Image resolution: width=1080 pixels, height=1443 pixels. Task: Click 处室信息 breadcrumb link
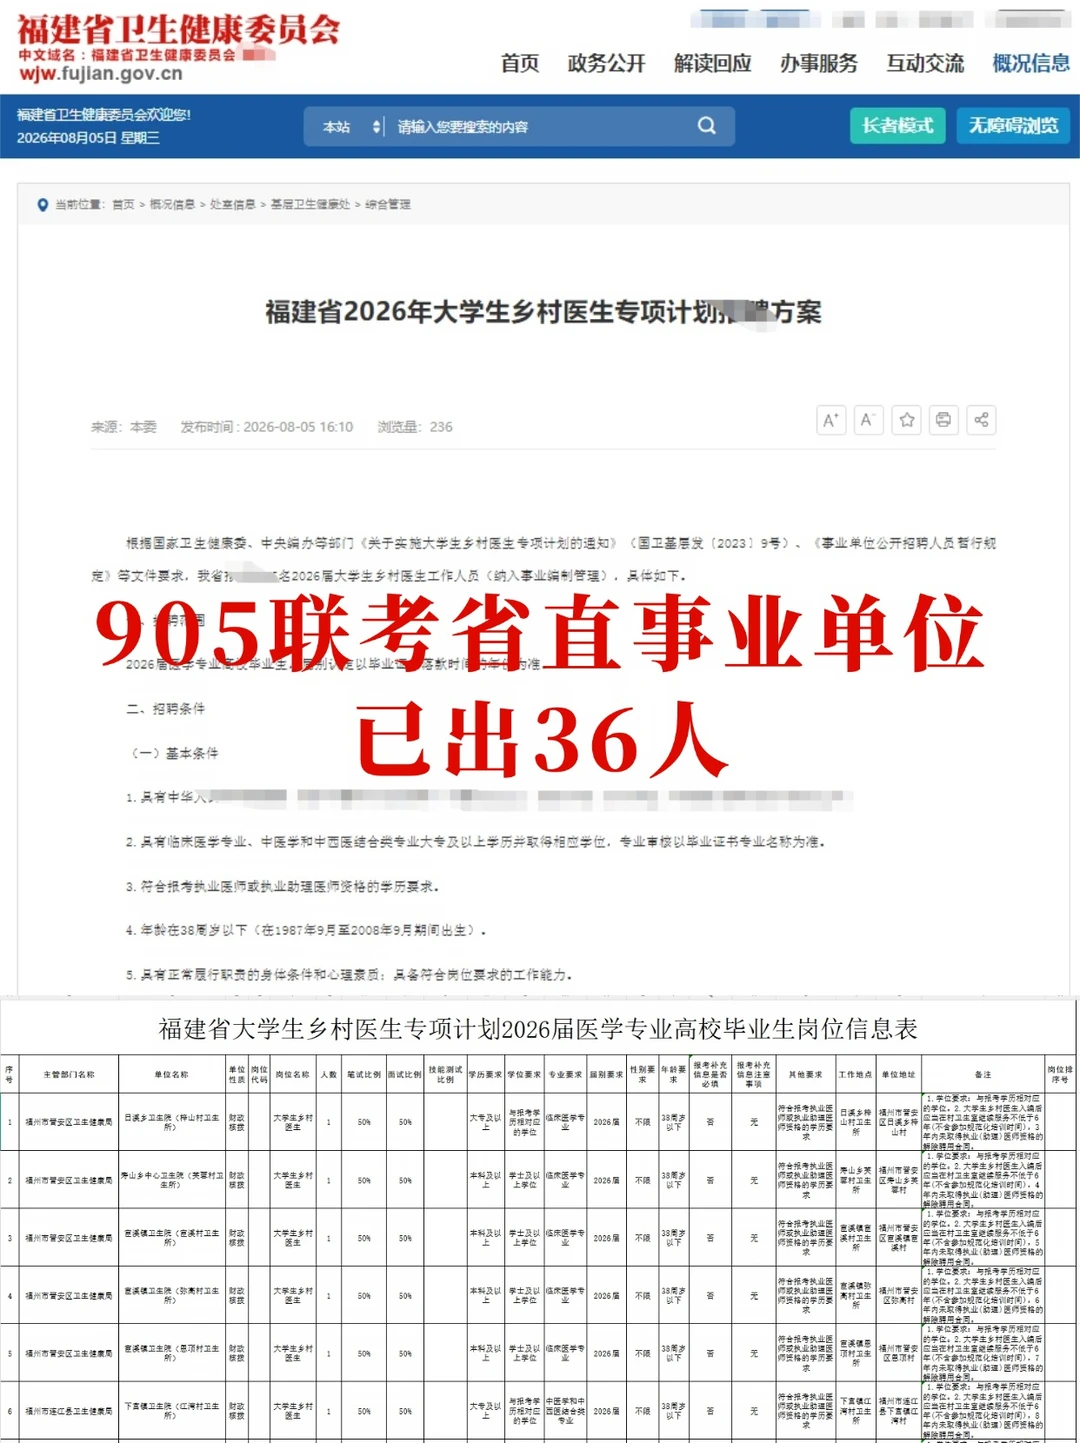(232, 205)
